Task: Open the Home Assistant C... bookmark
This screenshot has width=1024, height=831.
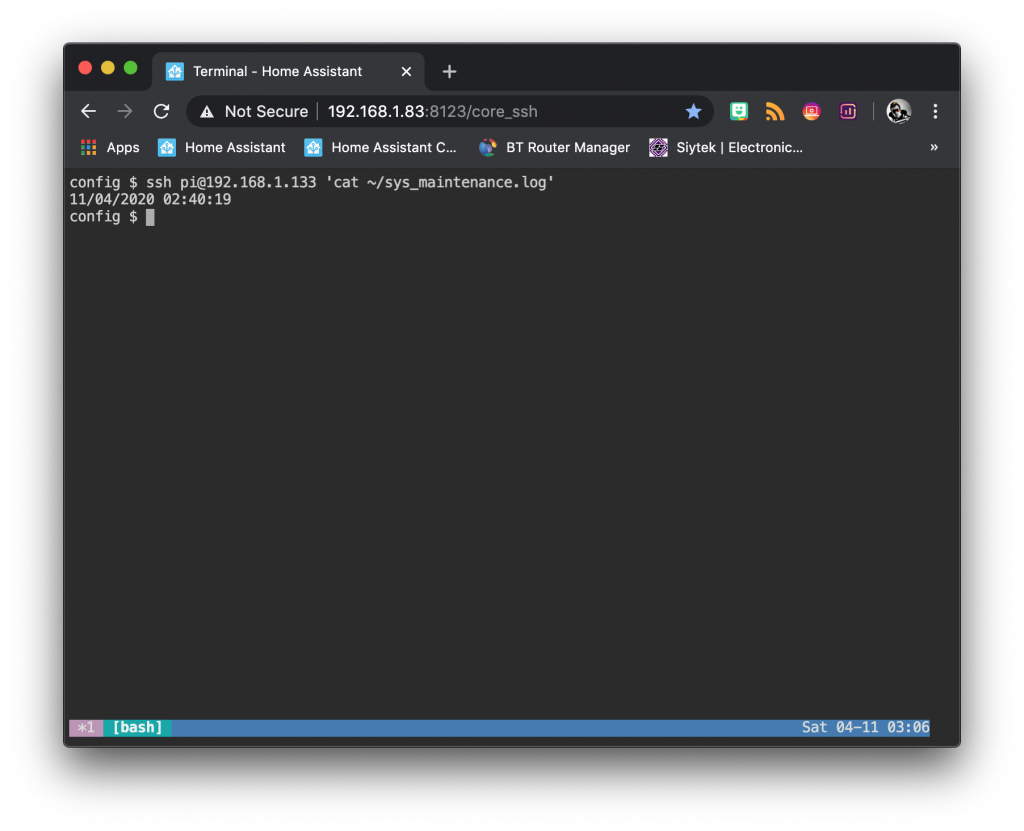Action: point(380,148)
